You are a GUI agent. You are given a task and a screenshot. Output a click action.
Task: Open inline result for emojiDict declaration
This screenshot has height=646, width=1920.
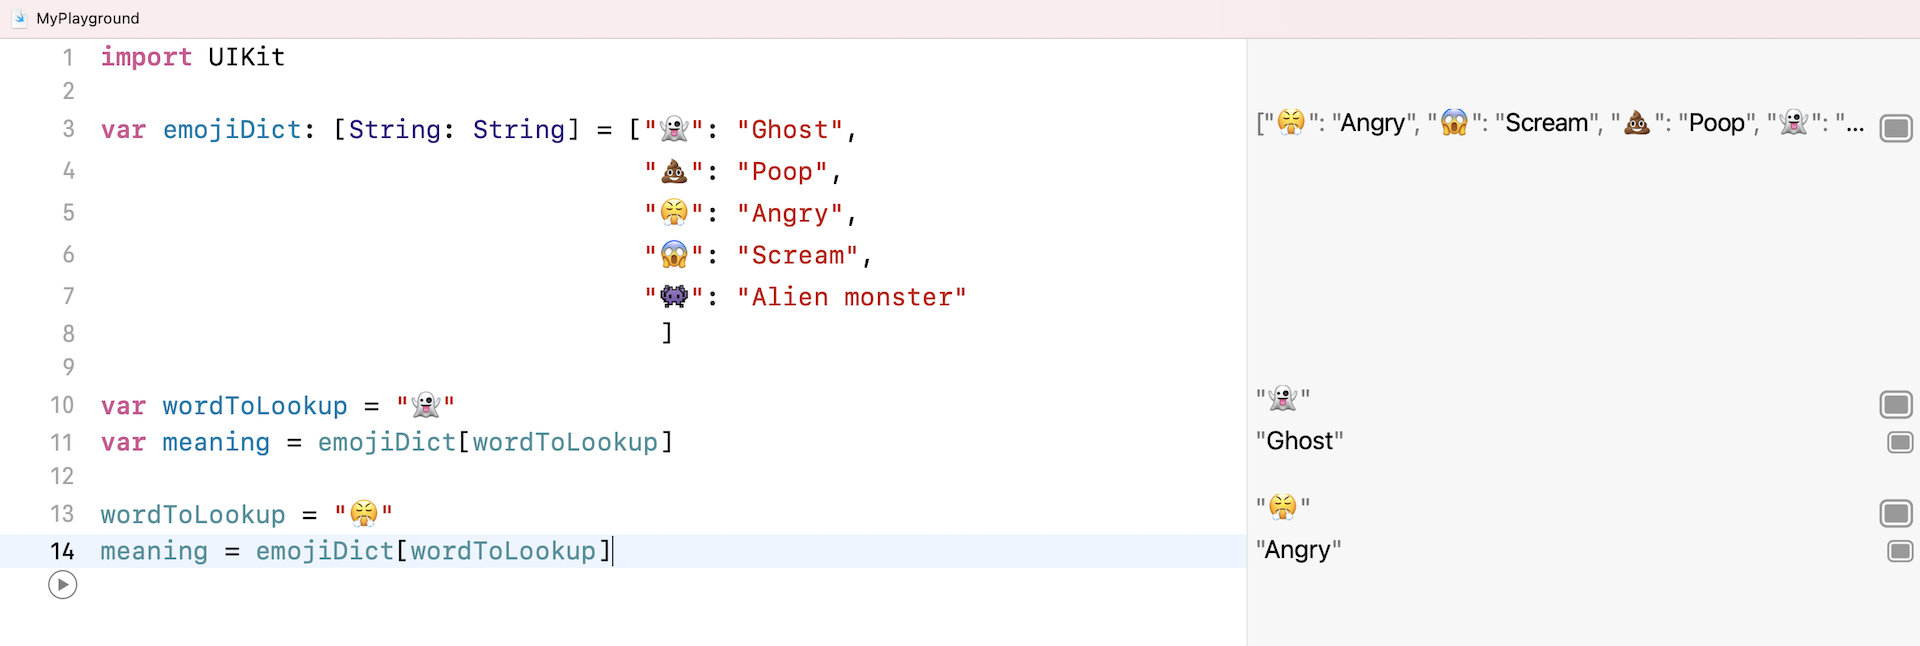point(1898,128)
